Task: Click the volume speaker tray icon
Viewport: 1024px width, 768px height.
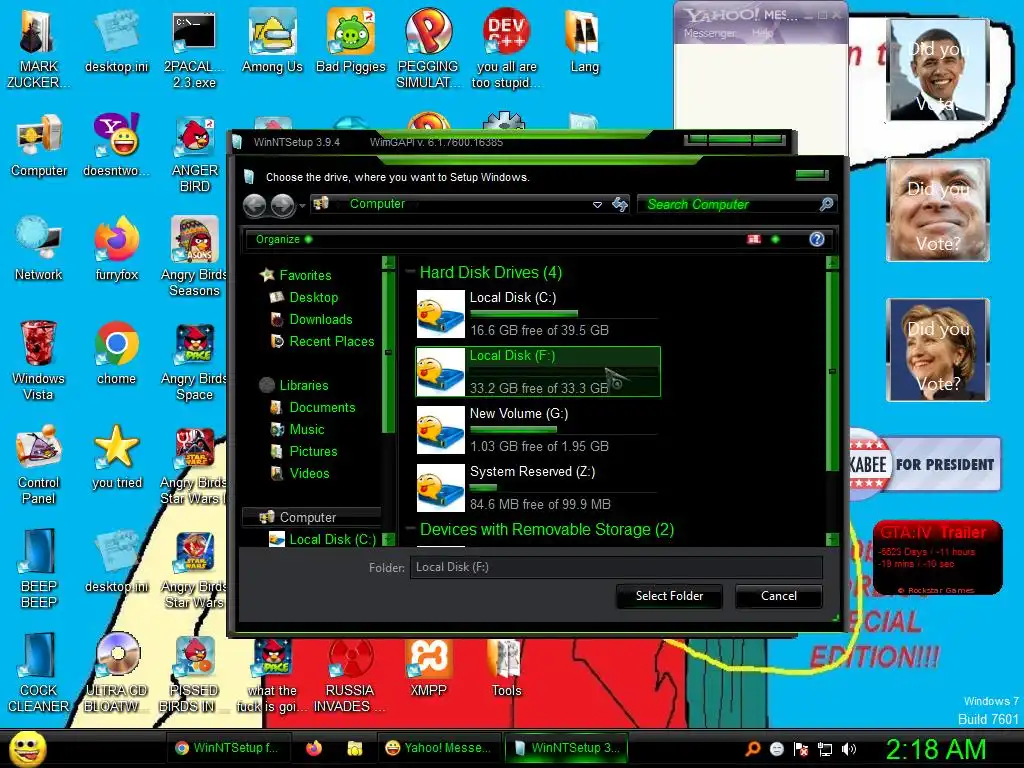Action: tap(849, 749)
